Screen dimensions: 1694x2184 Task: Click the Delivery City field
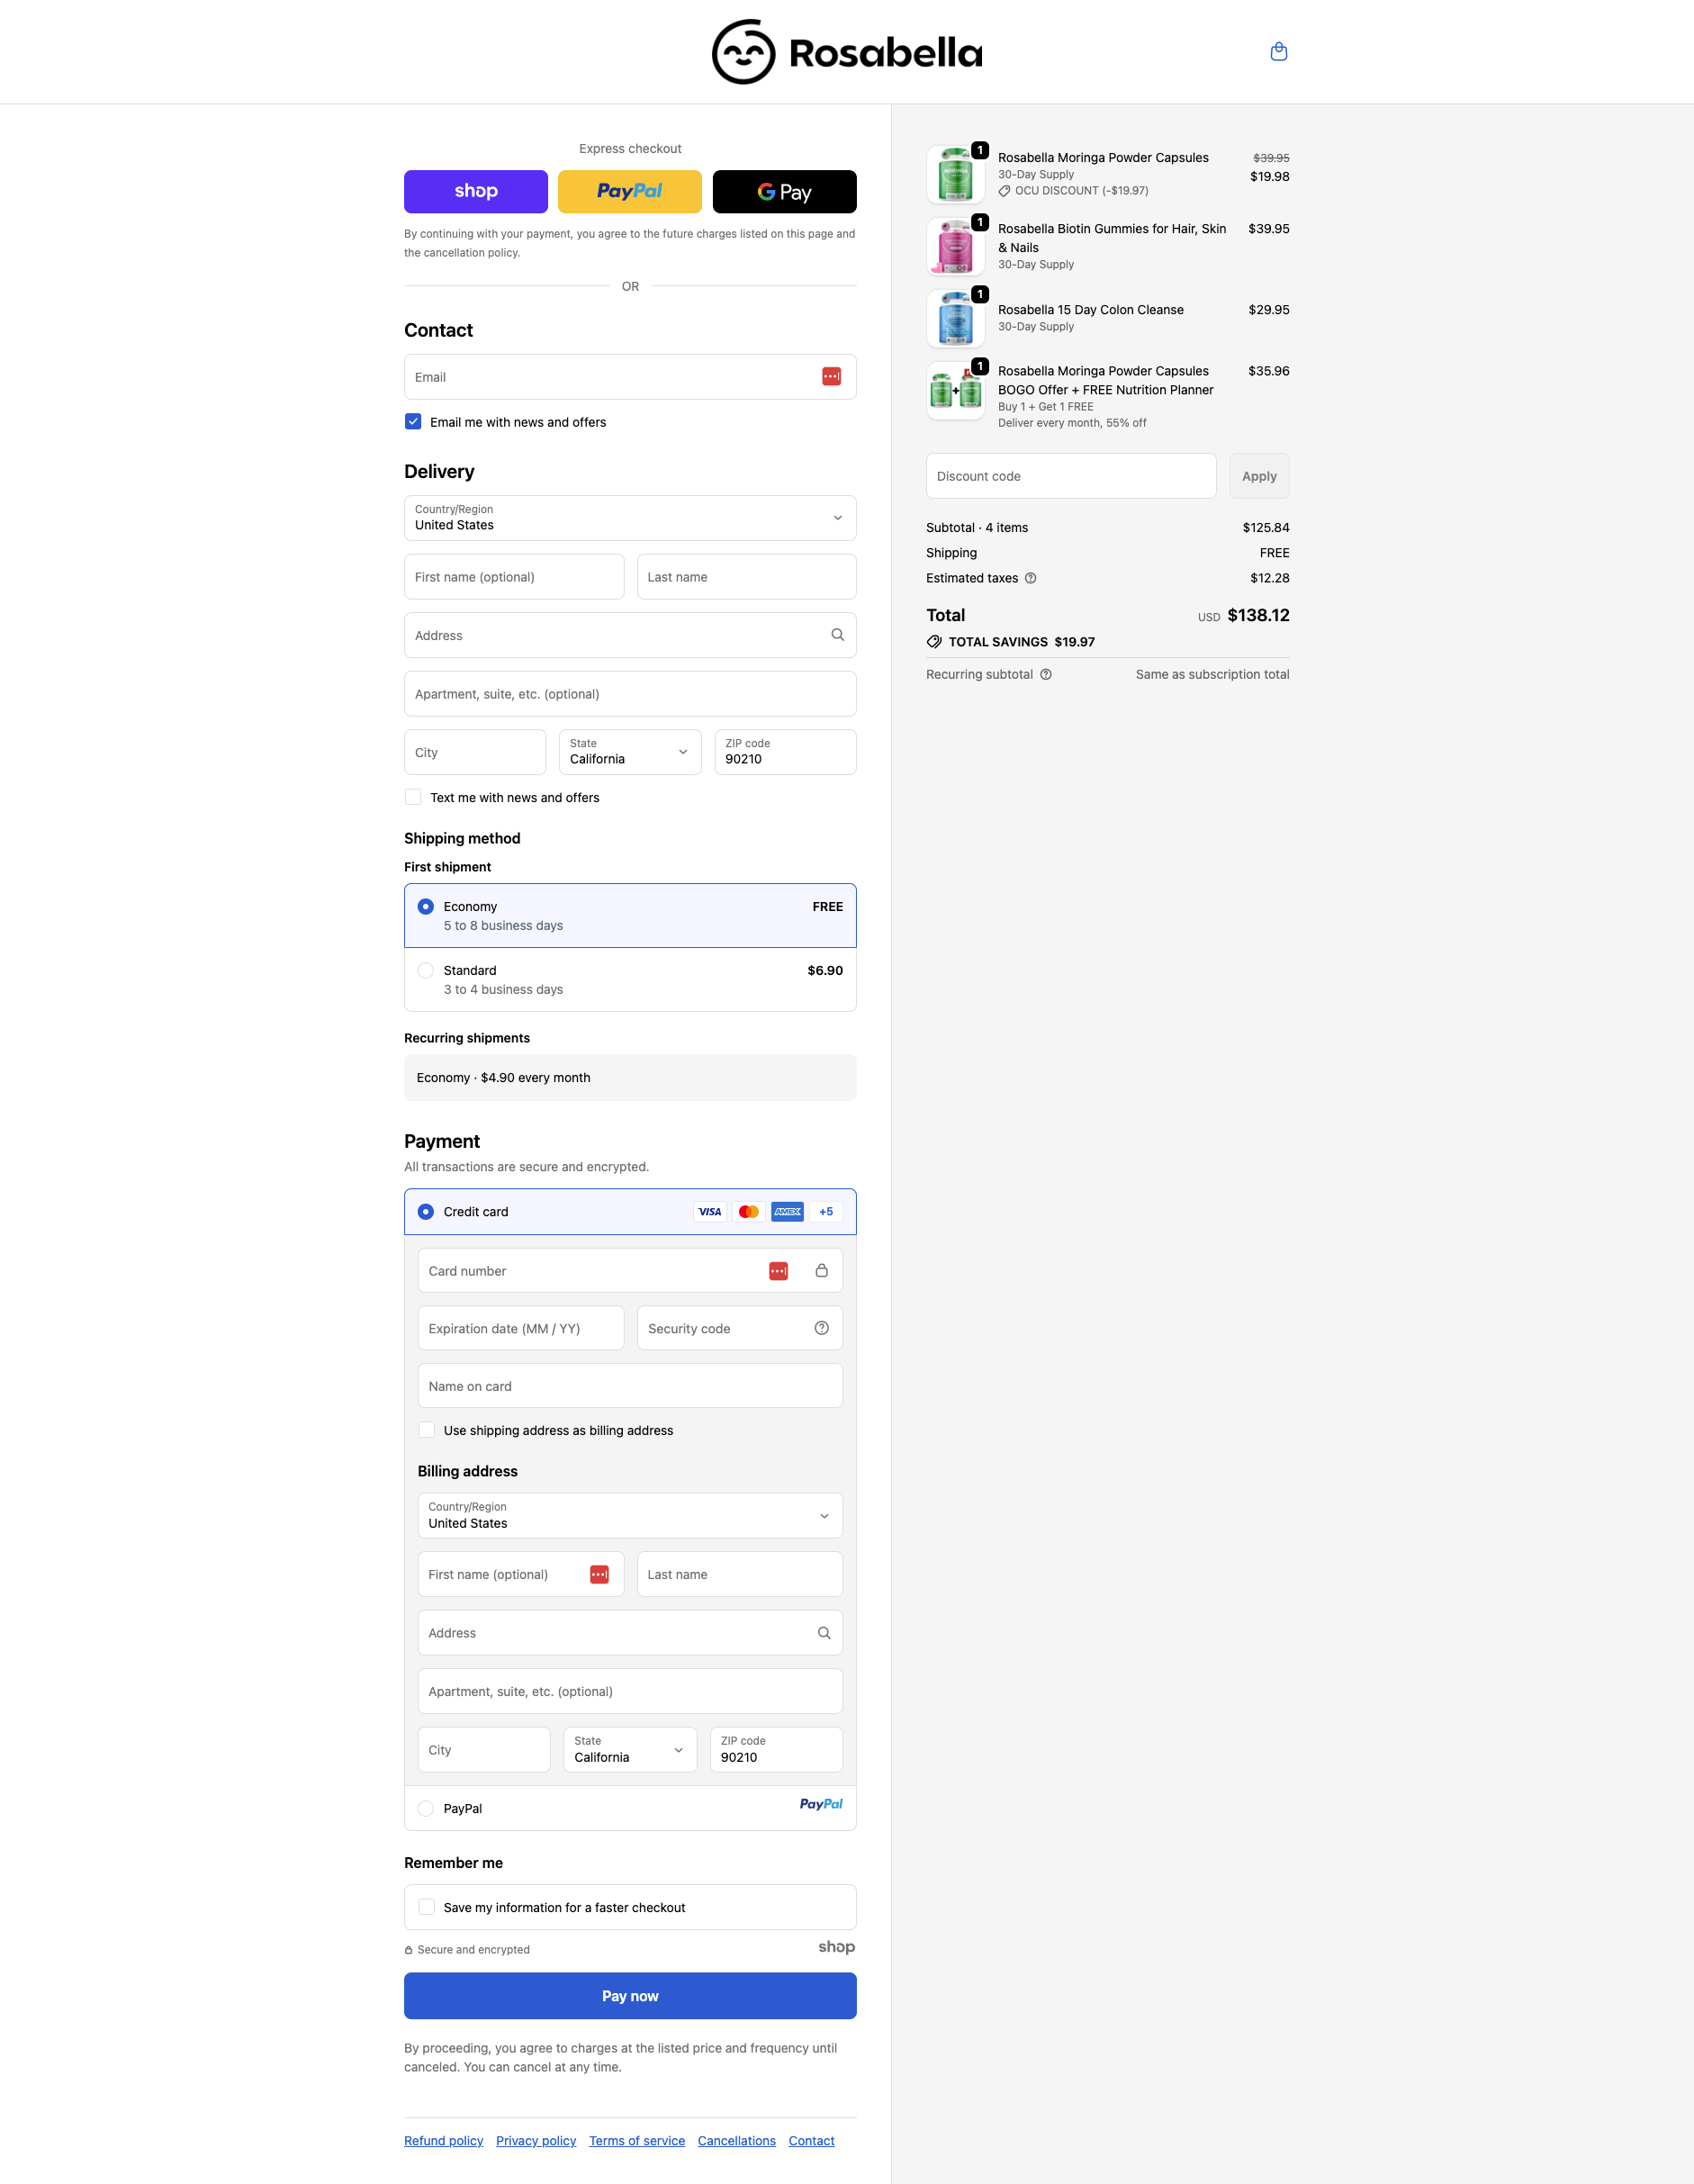[475, 752]
